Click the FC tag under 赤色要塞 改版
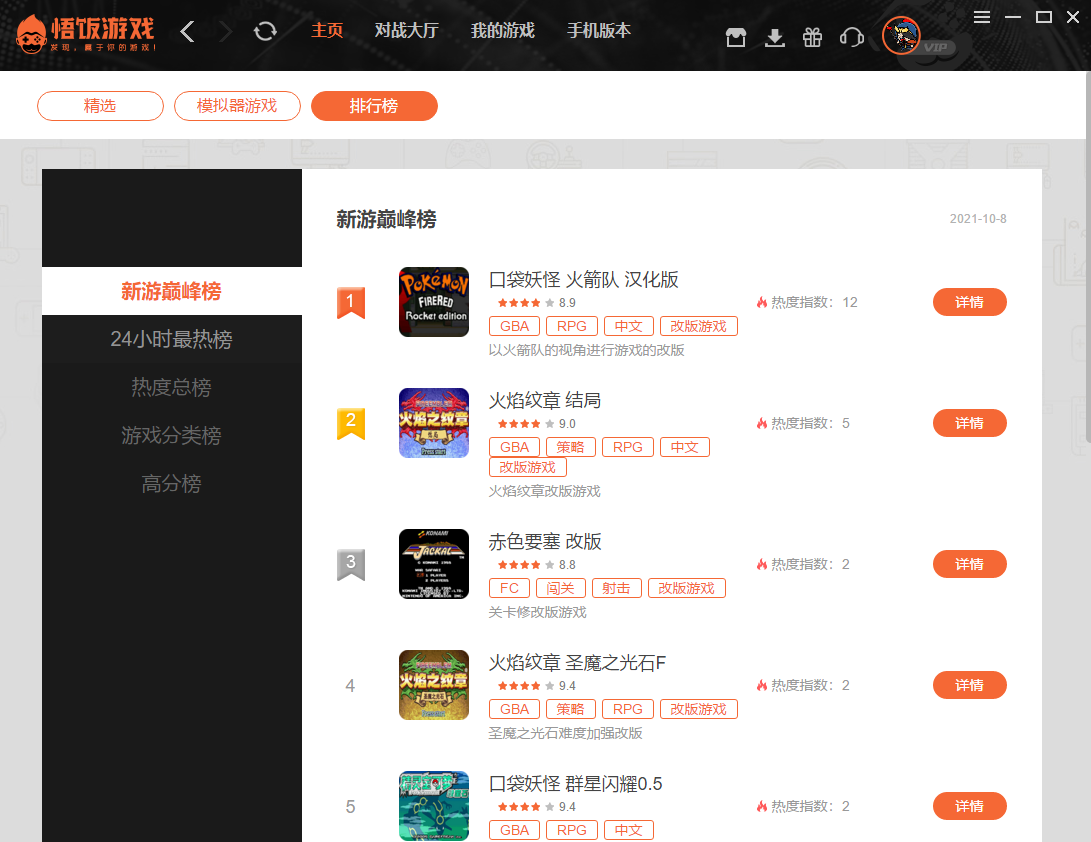The image size is (1091, 842). [x=509, y=589]
